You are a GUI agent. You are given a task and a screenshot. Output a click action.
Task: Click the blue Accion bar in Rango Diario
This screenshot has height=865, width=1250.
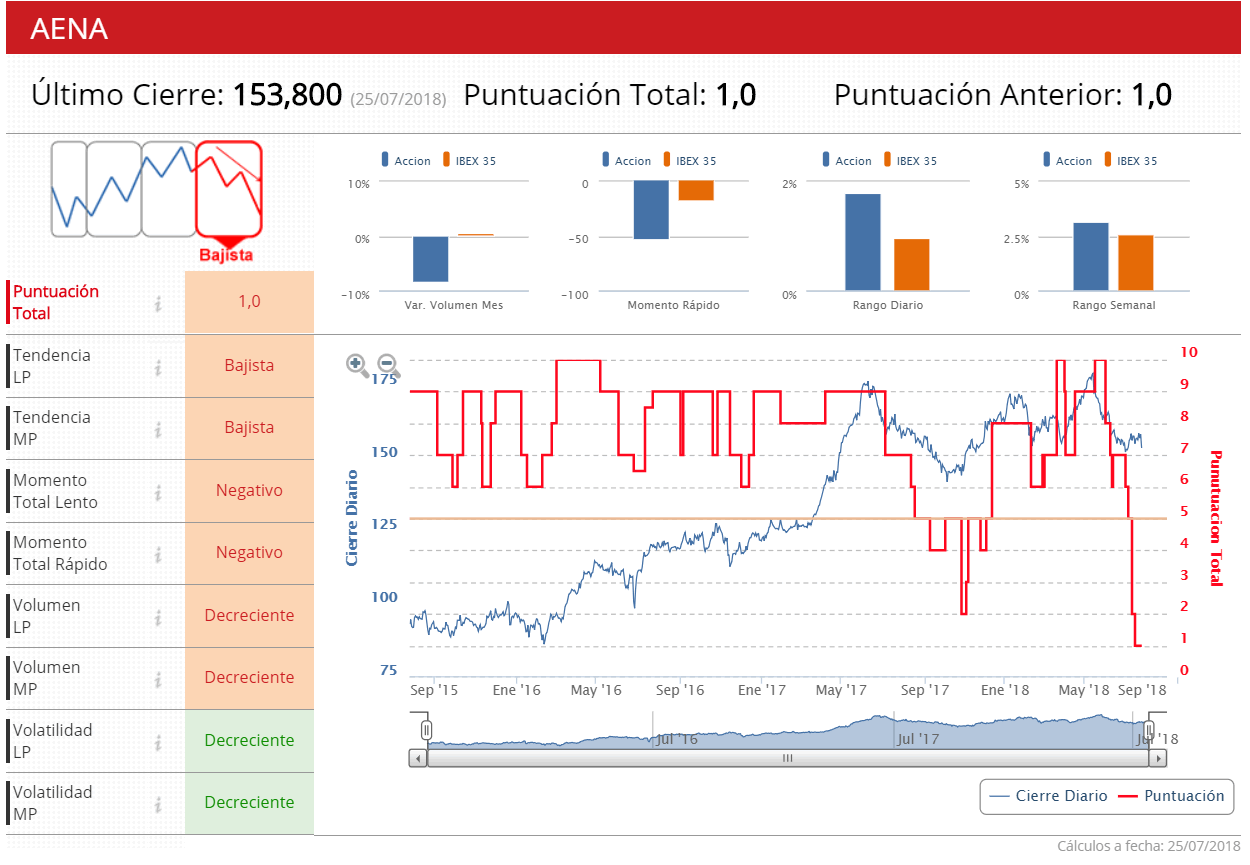pyautogui.click(x=863, y=243)
